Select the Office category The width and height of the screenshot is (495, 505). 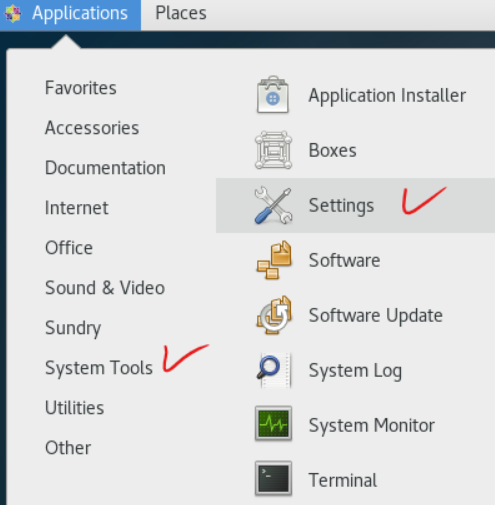click(69, 248)
